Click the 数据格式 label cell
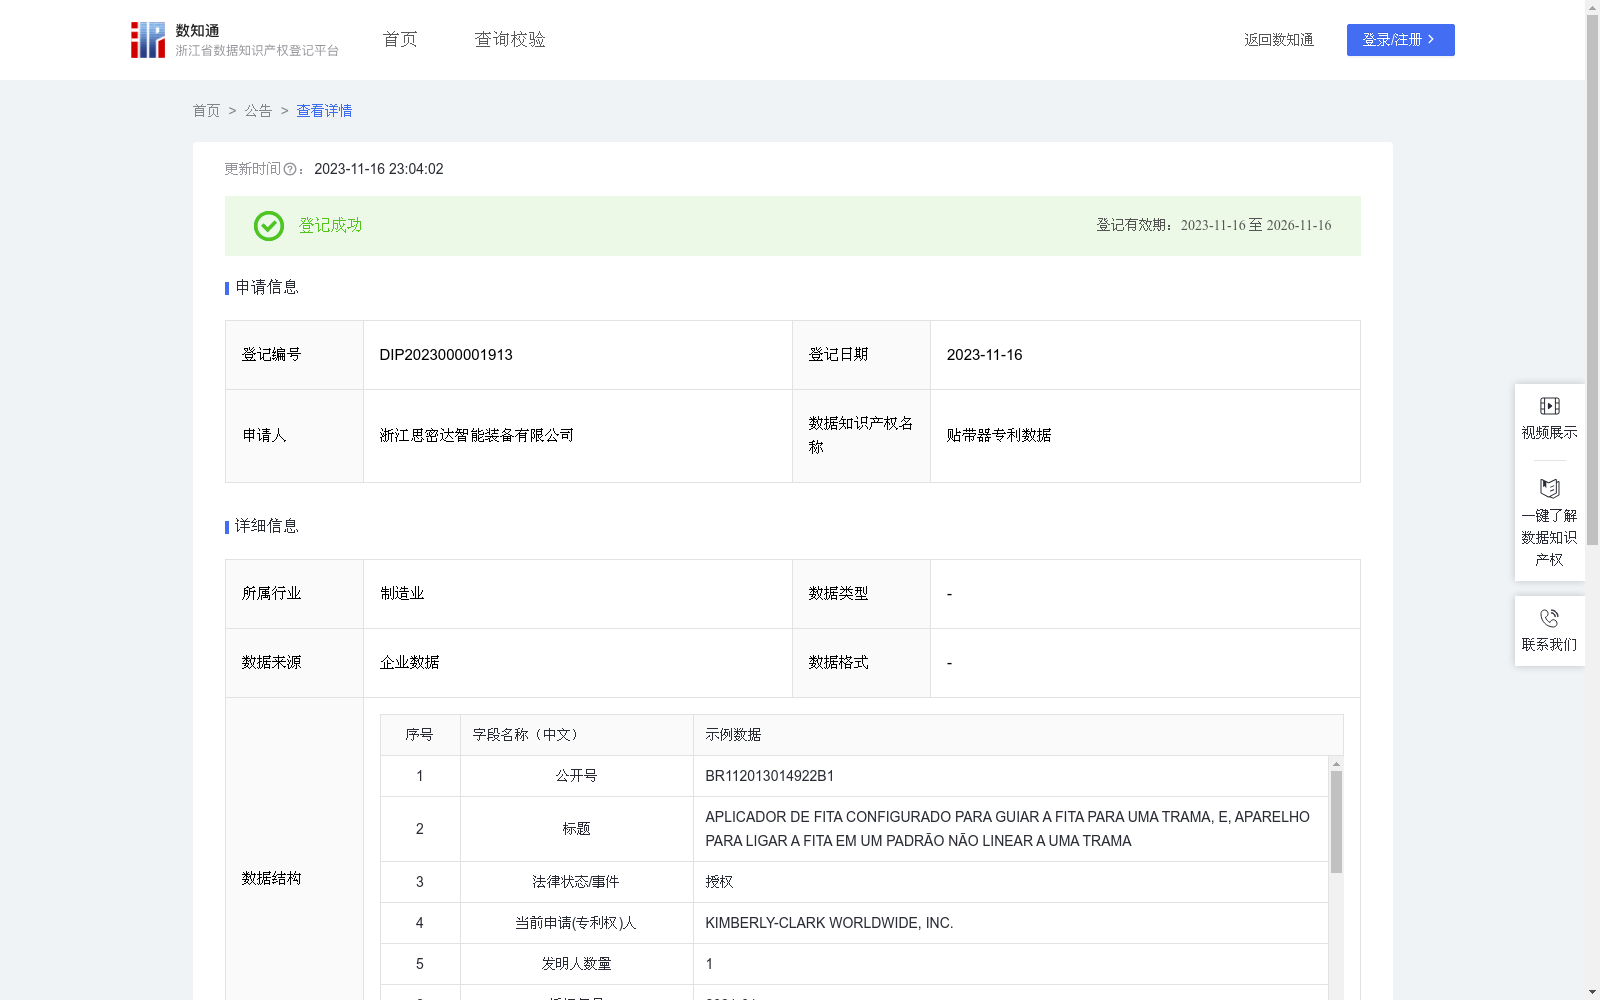 coord(861,663)
